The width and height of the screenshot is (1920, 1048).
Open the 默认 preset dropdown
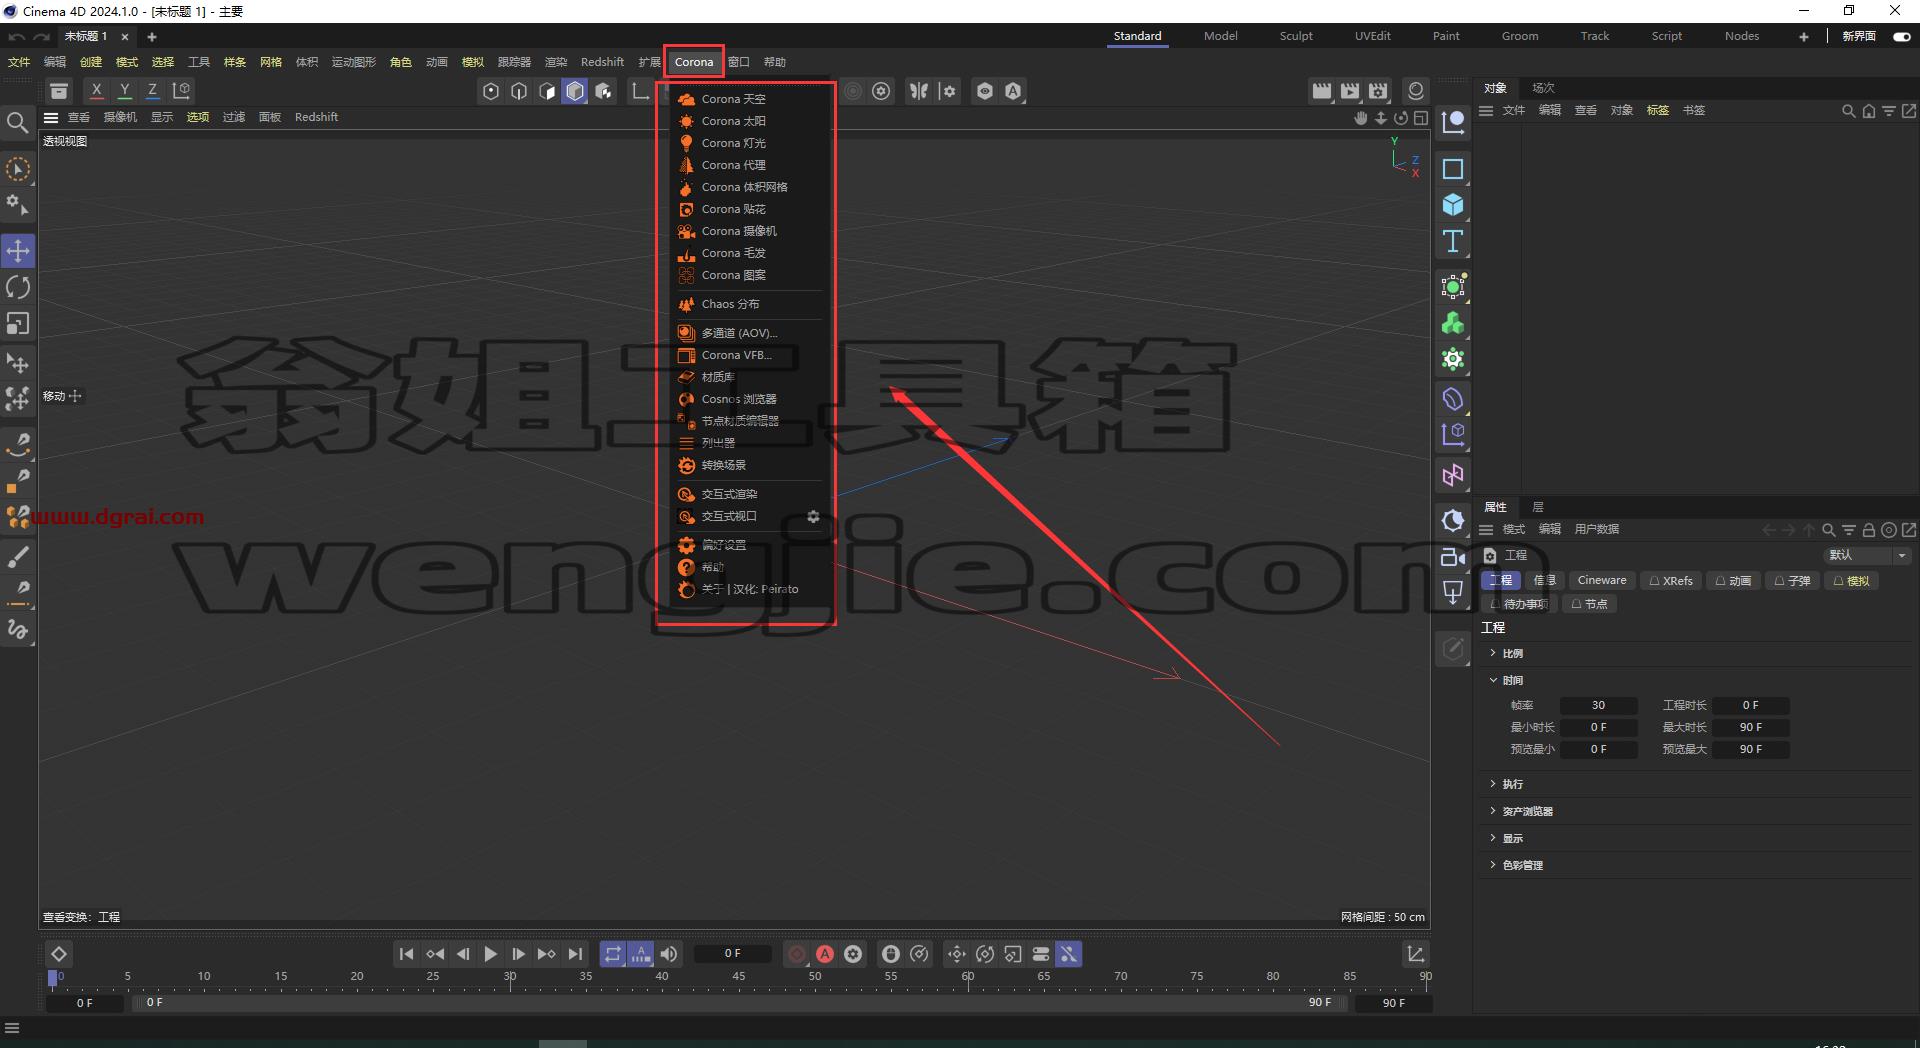point(1867,555)
